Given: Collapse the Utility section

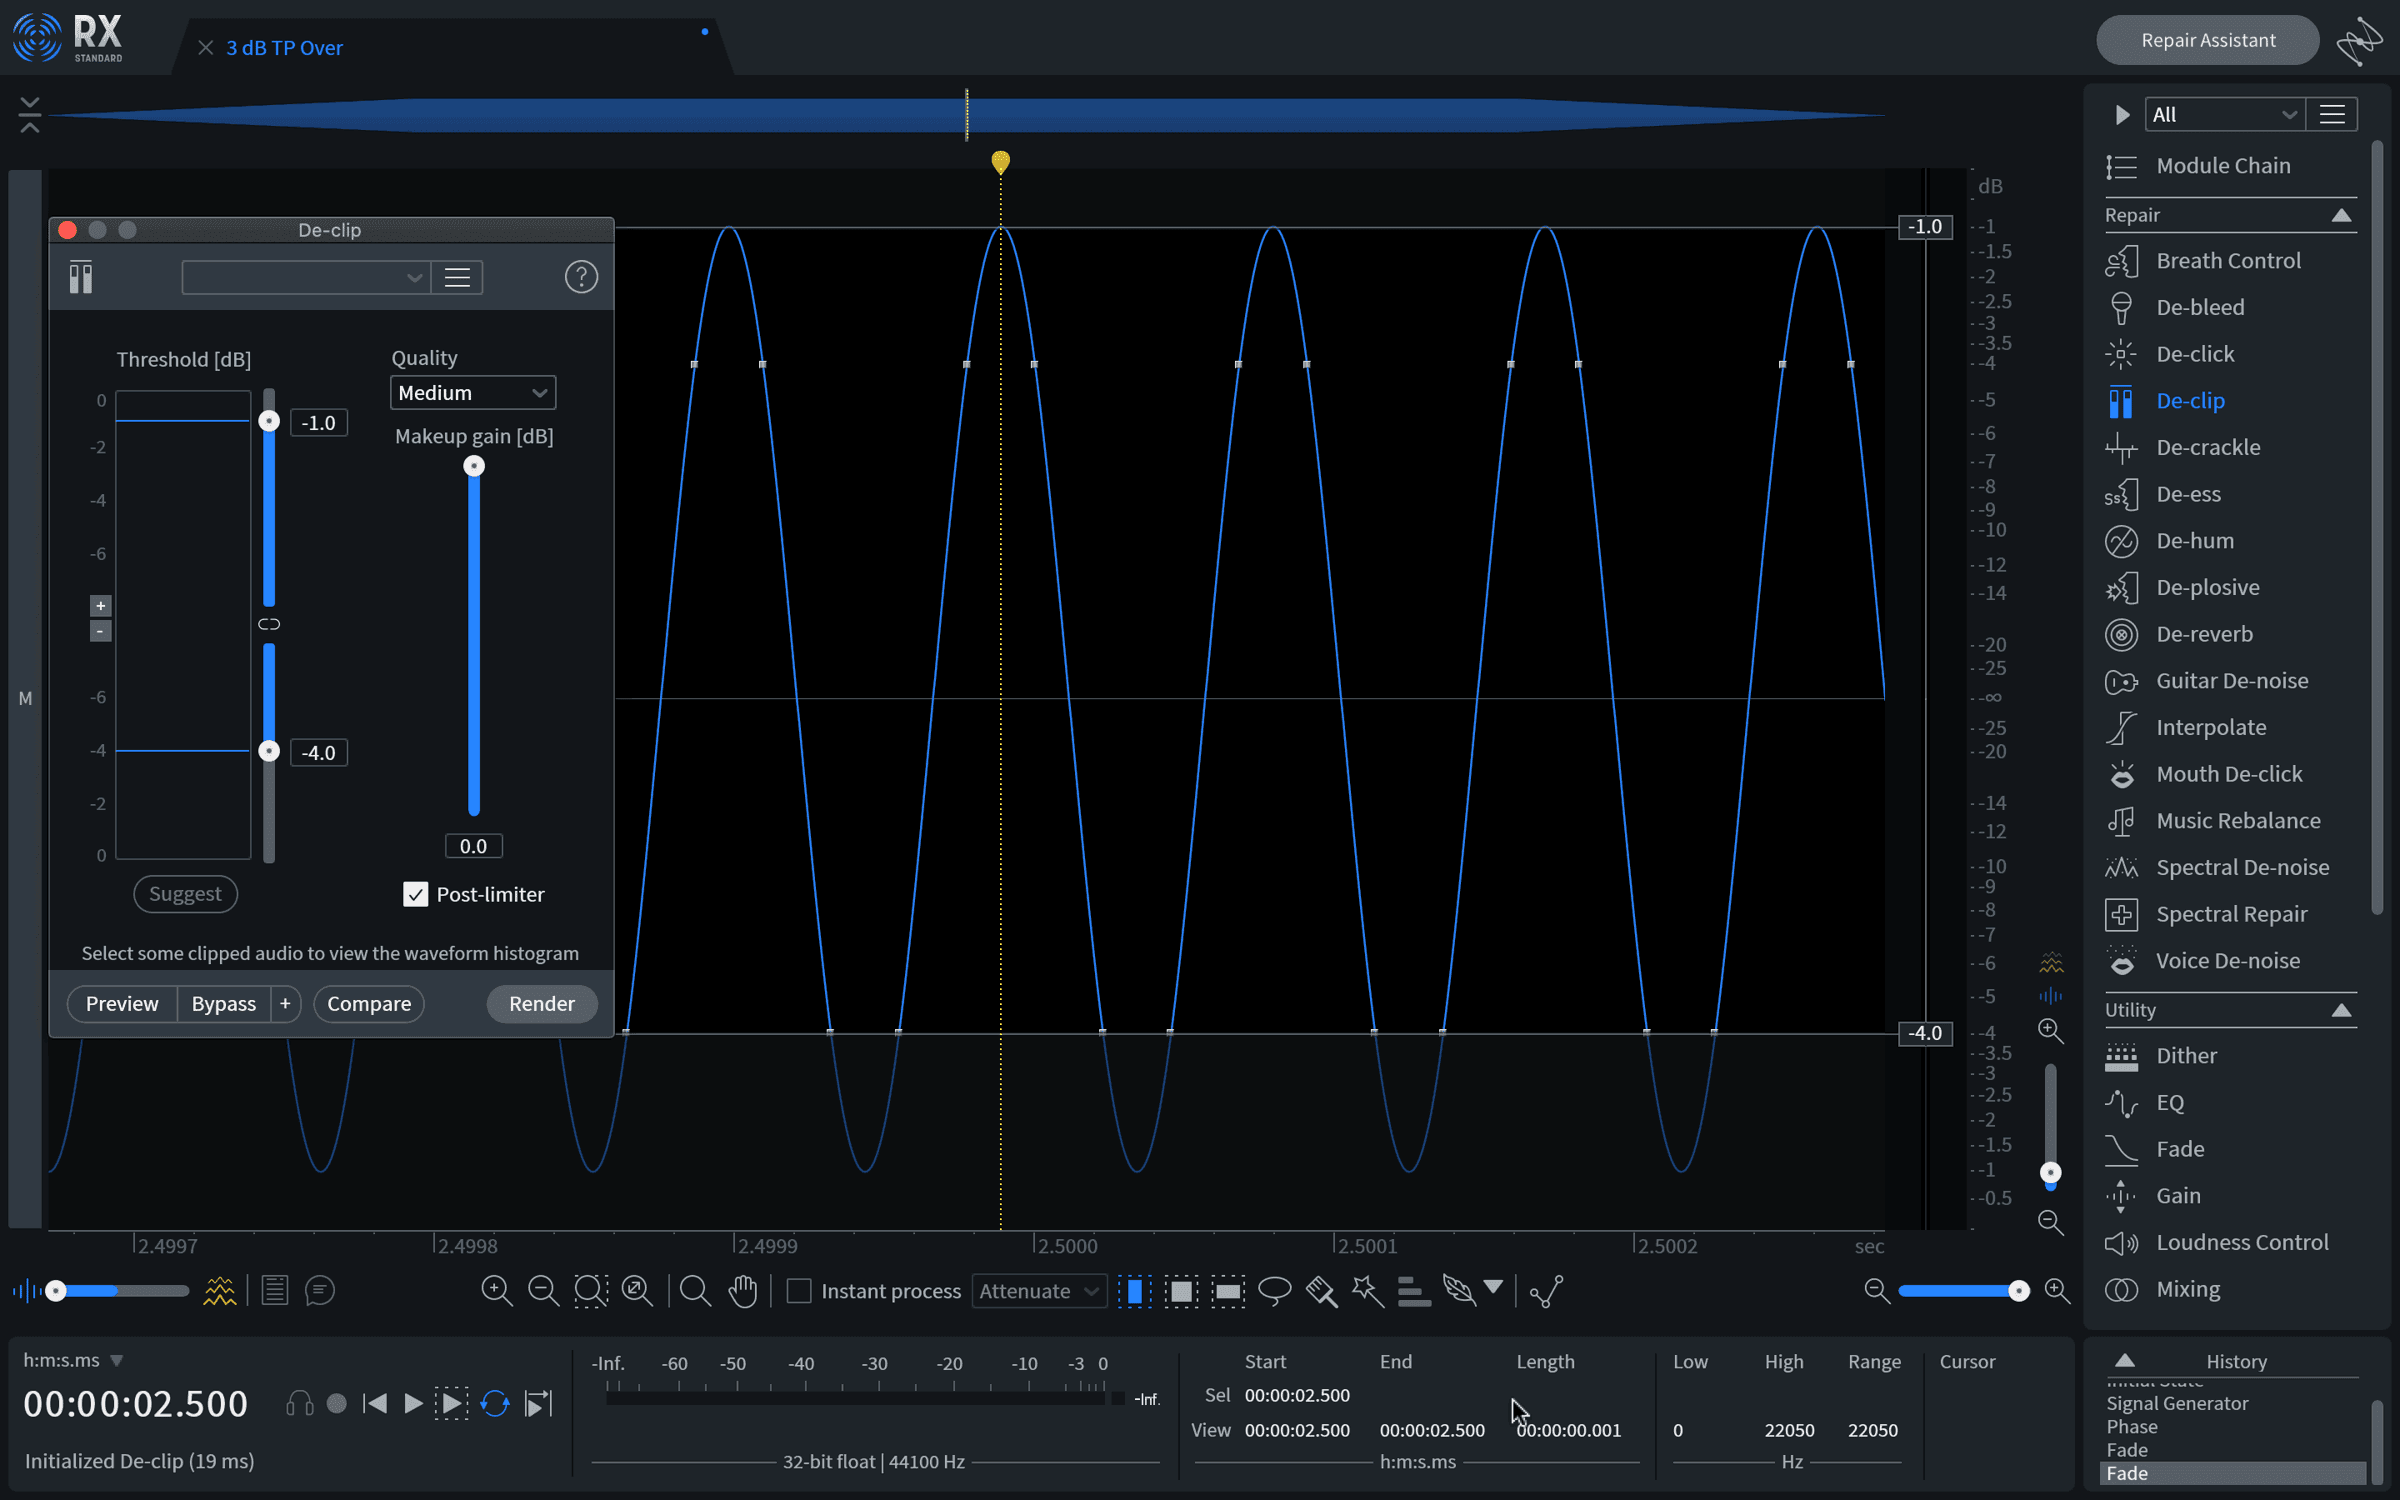Looking at the screenshot, I should click(x=2341, y=1010).
